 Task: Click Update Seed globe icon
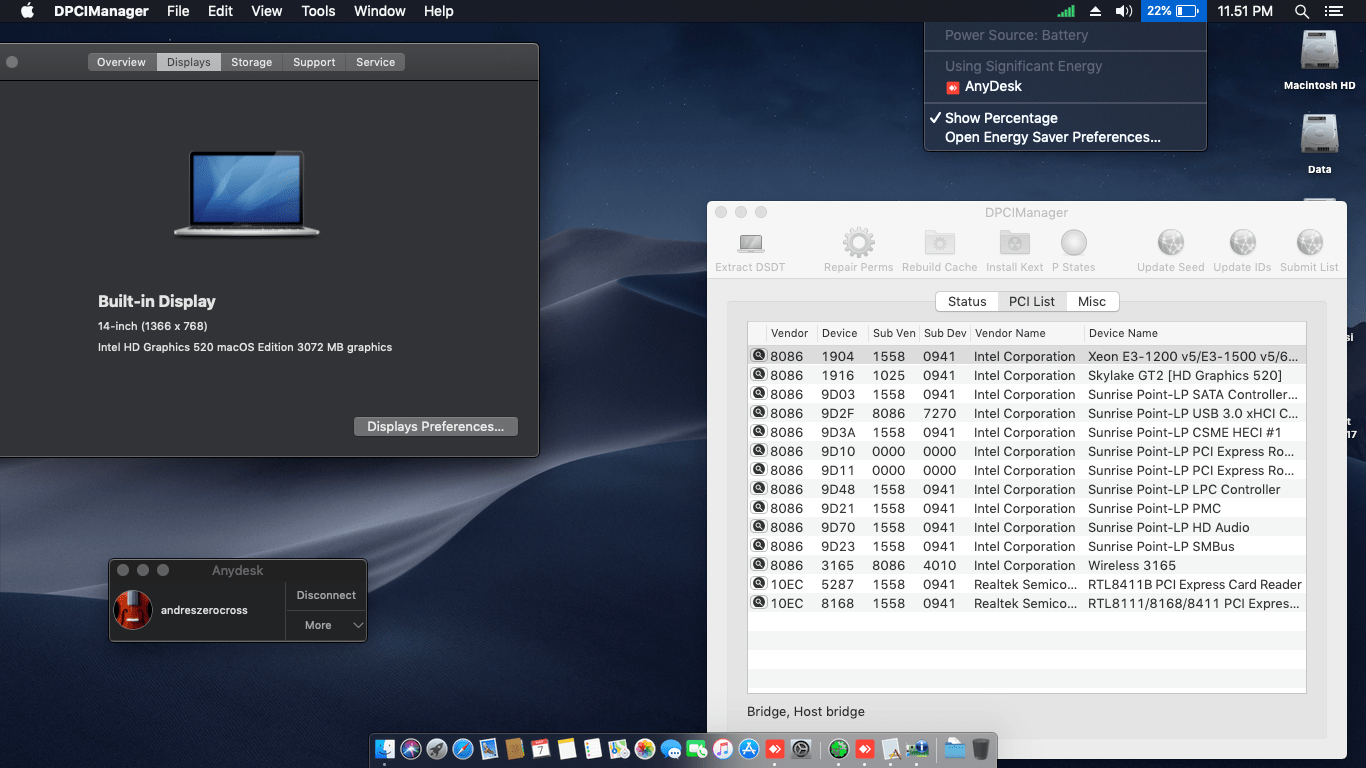1170,243
